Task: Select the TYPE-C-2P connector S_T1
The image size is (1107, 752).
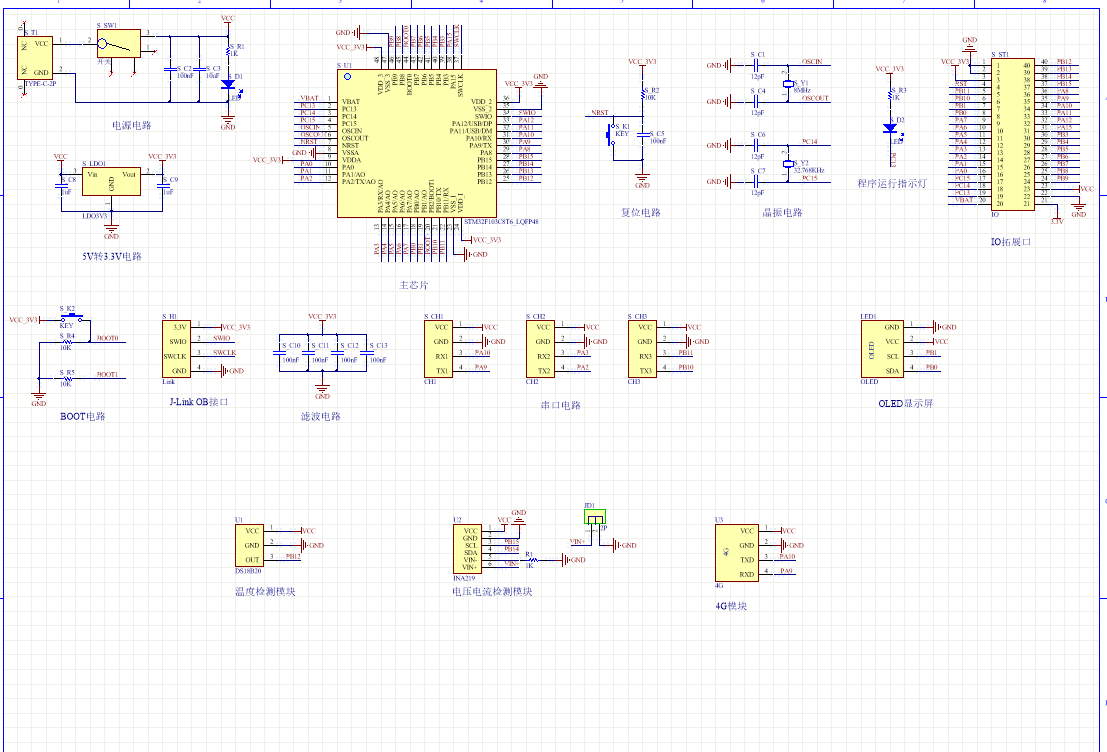Action: click(x=35, y=58)
